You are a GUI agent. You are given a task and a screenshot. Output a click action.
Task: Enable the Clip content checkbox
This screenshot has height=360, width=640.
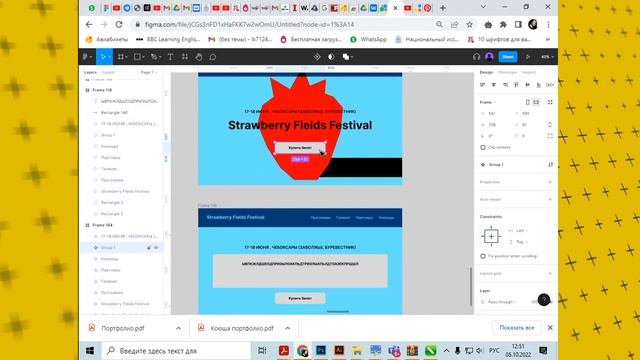click(483, 147)
